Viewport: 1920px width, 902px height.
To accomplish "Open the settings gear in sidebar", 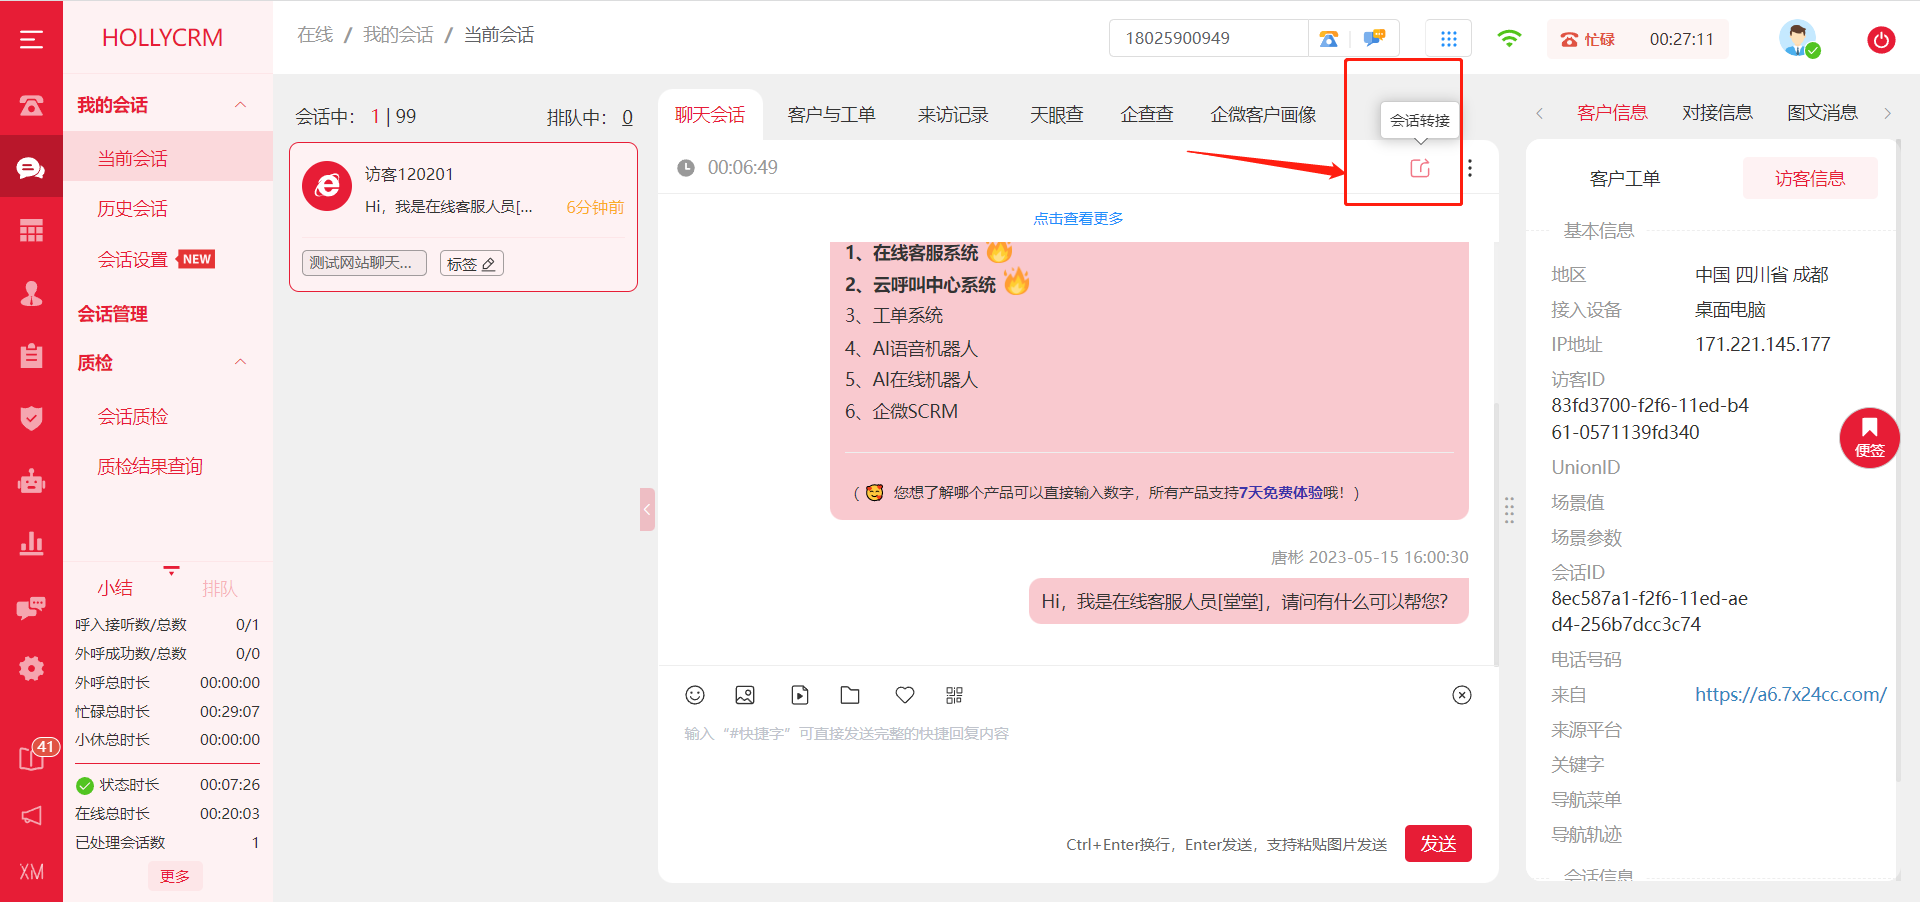I will pos(31,669).
